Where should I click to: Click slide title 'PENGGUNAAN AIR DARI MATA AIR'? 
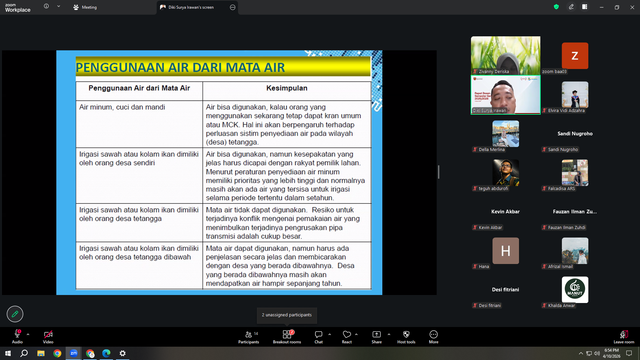coord(180,67)
